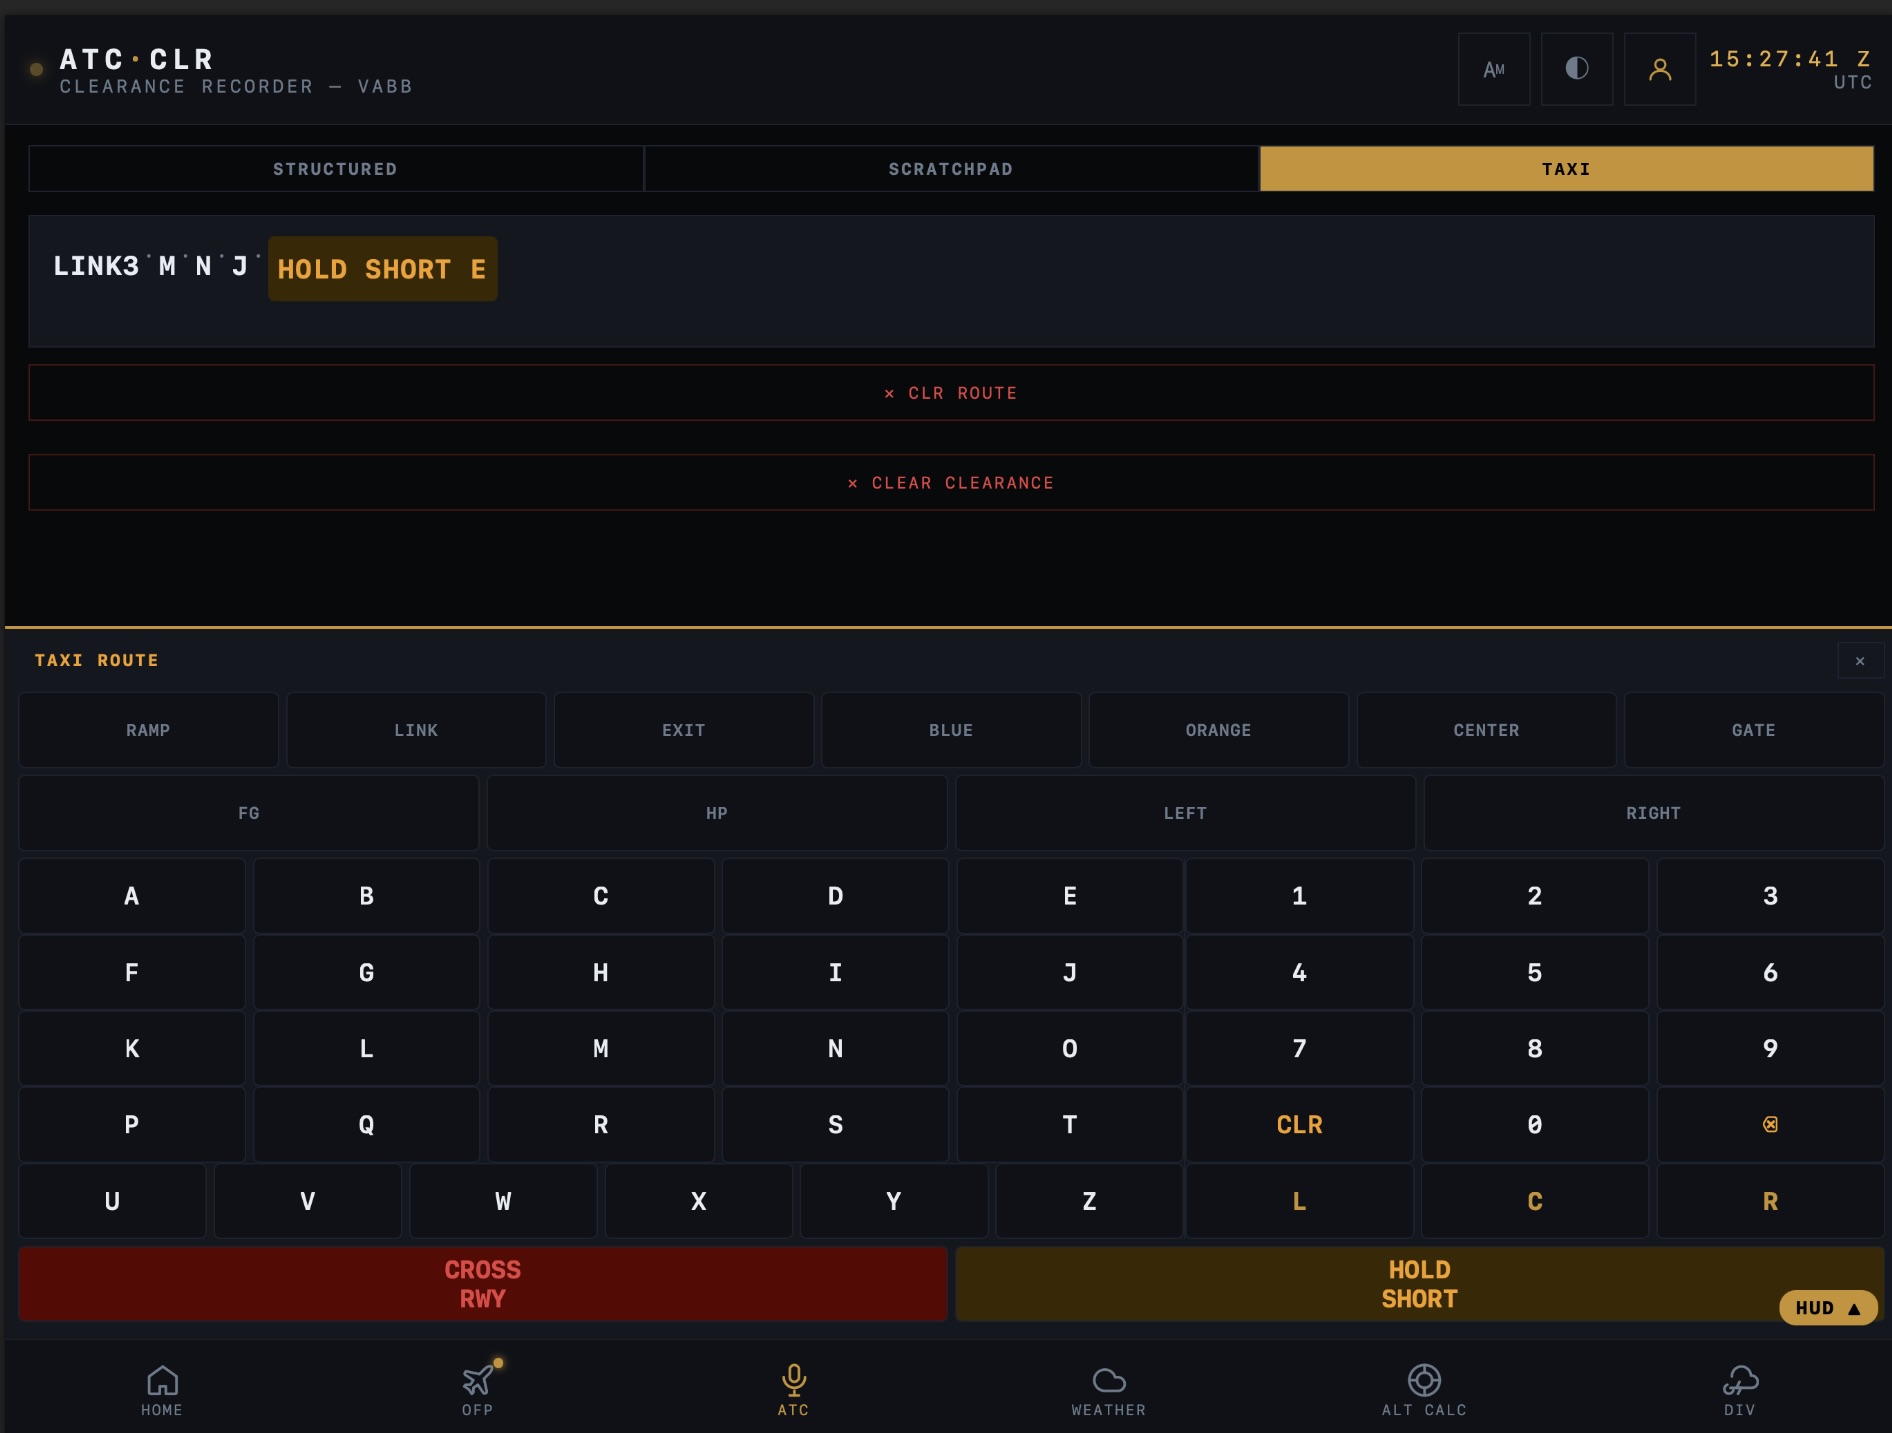Tap the LINK shortcut key

click(416, 730)
